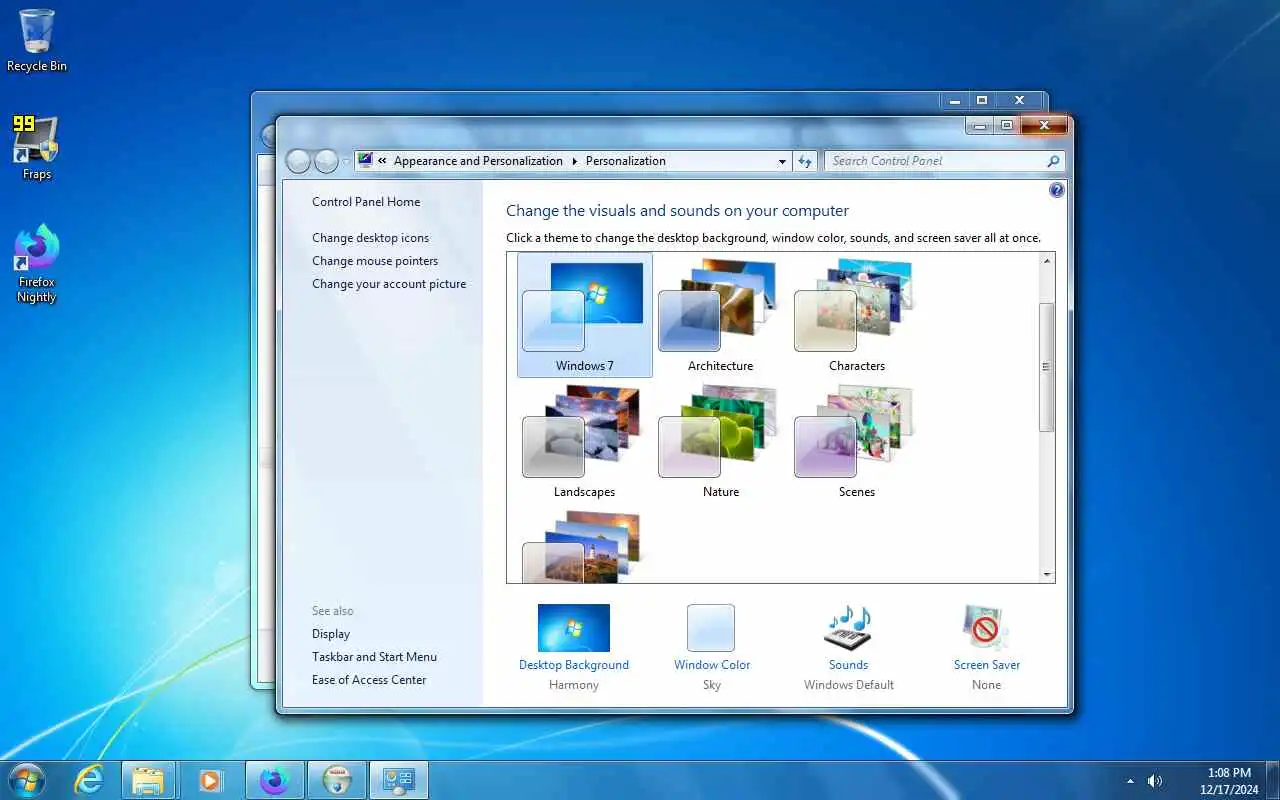
Task: Click the Sounds link text
Action: coord(848,665)
